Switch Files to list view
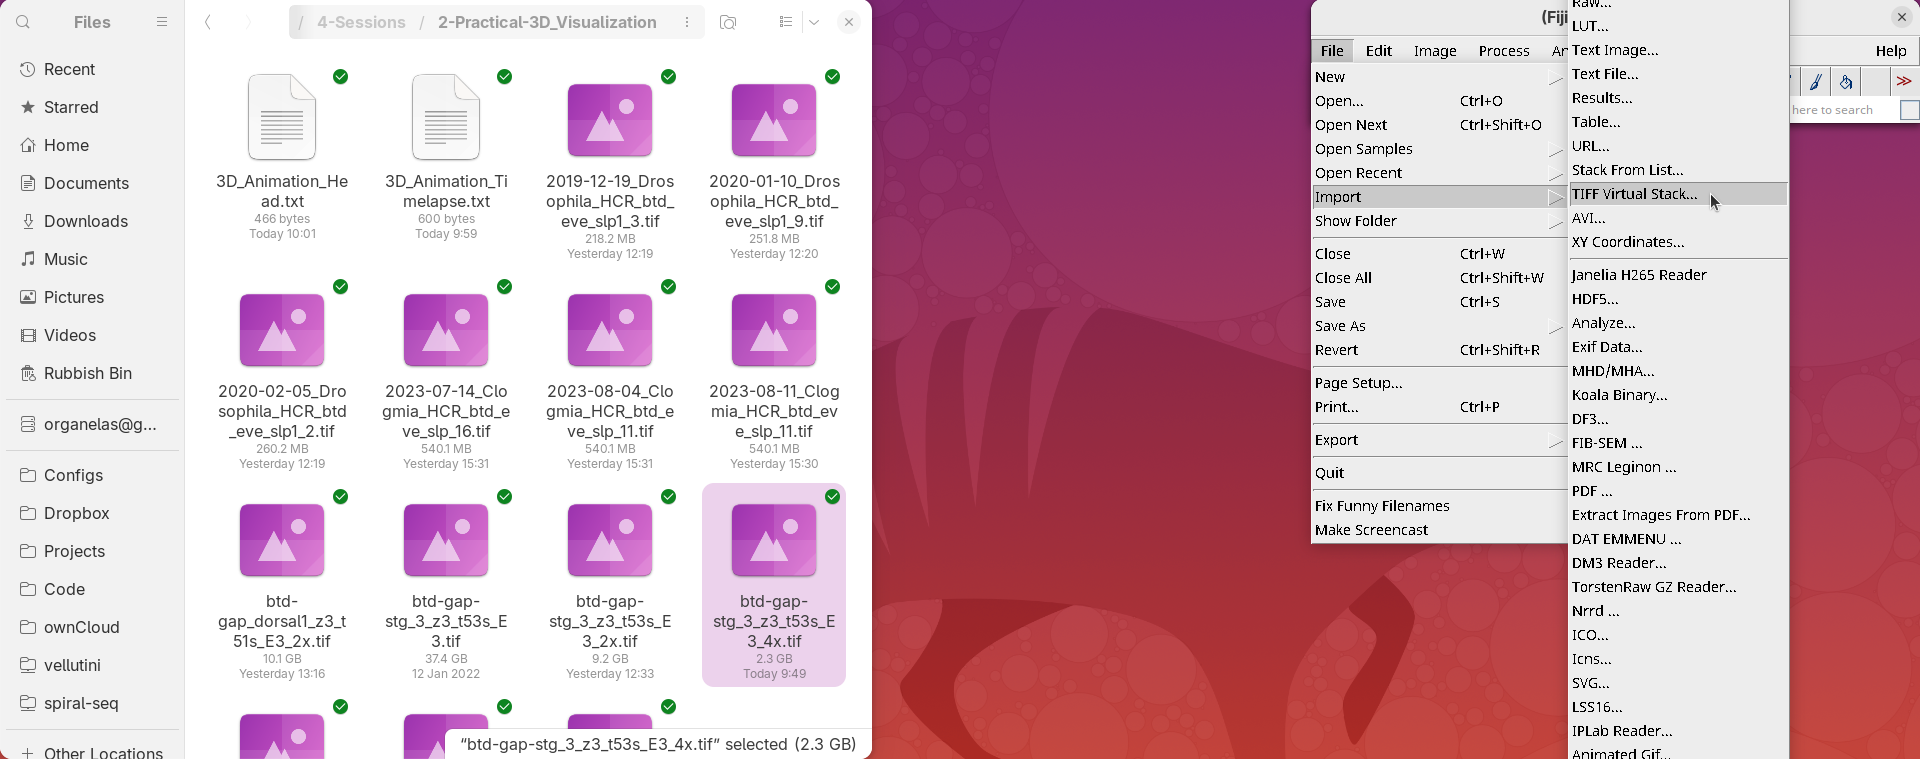Image resolution: width=1920 pixels, height=759 pixels. [x=786, y=22]
